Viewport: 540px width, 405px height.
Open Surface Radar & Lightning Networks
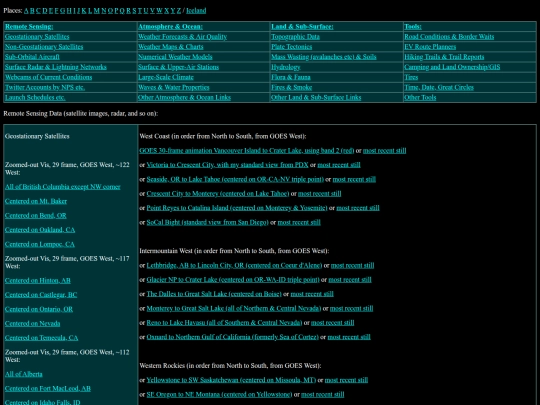coord(55,67)
